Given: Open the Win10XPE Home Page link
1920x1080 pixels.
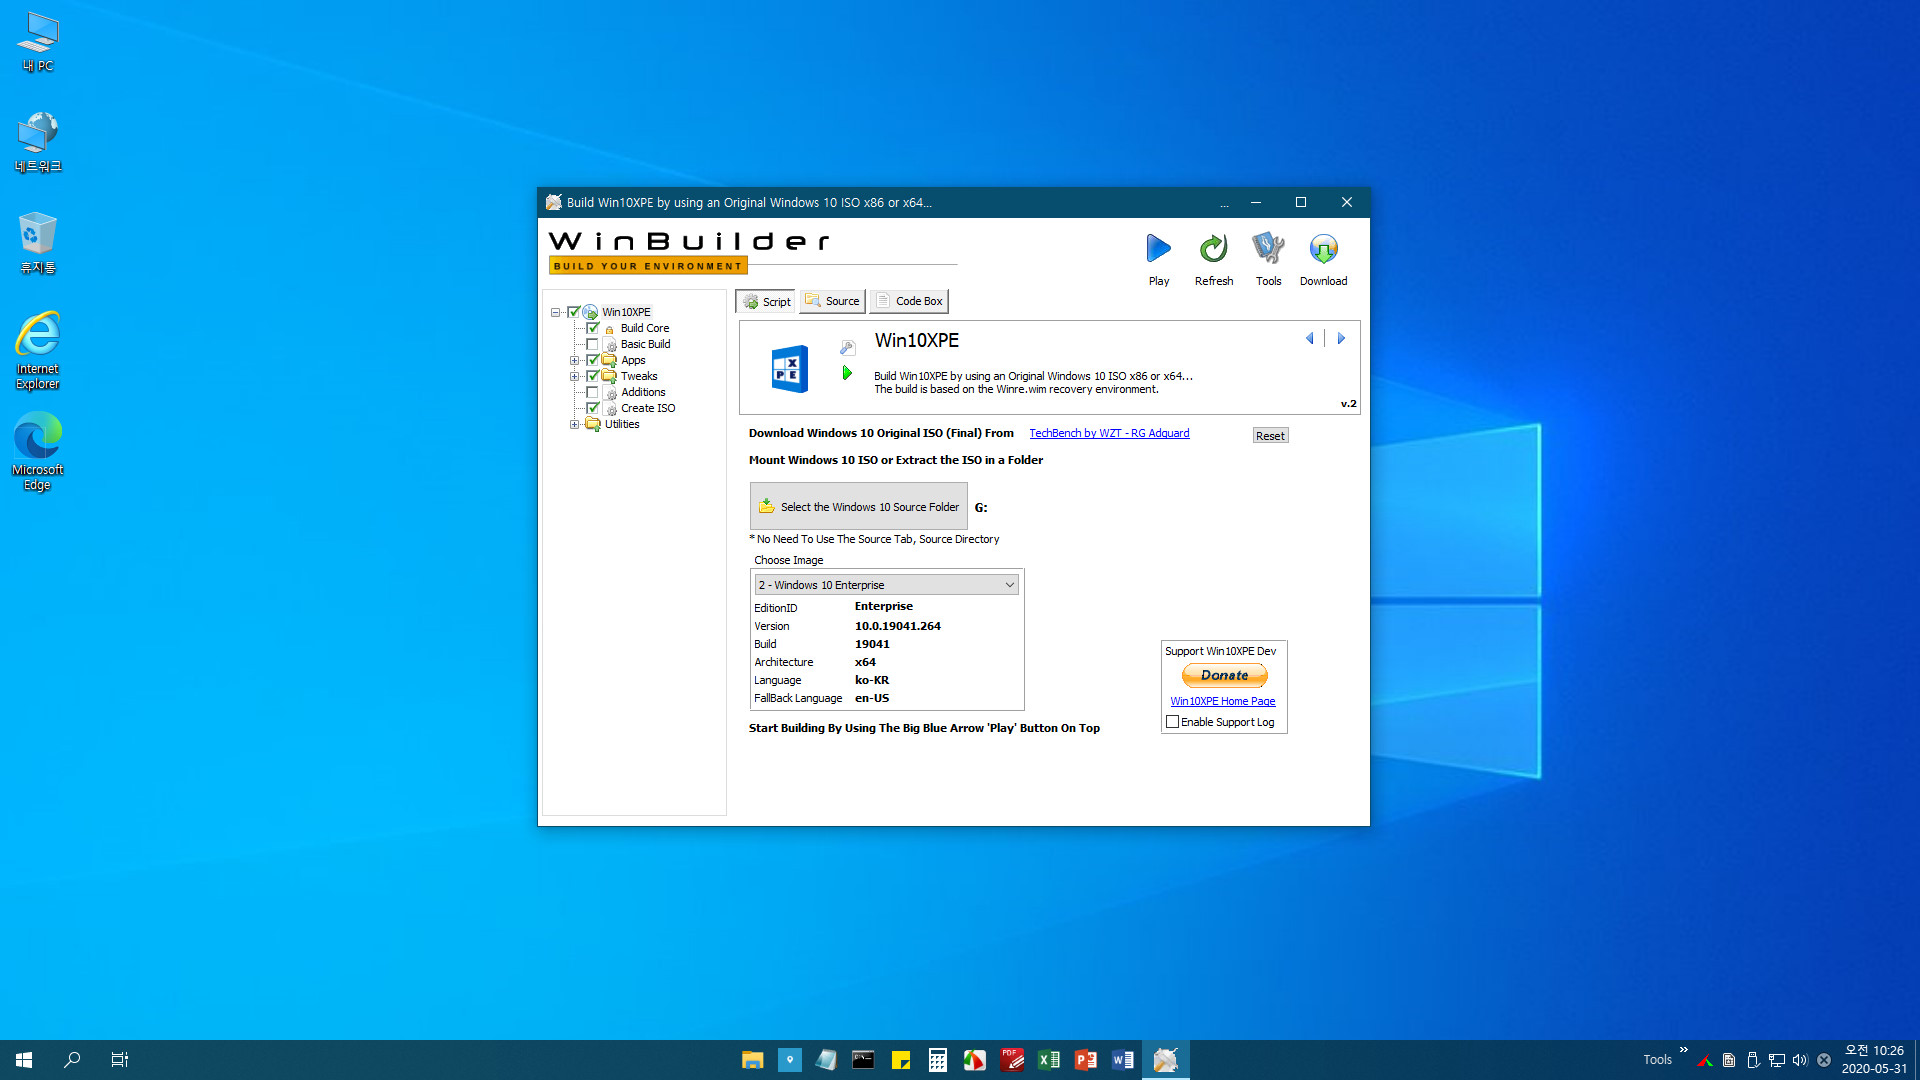Looking at the screenshot, I should click(1222, 701).
